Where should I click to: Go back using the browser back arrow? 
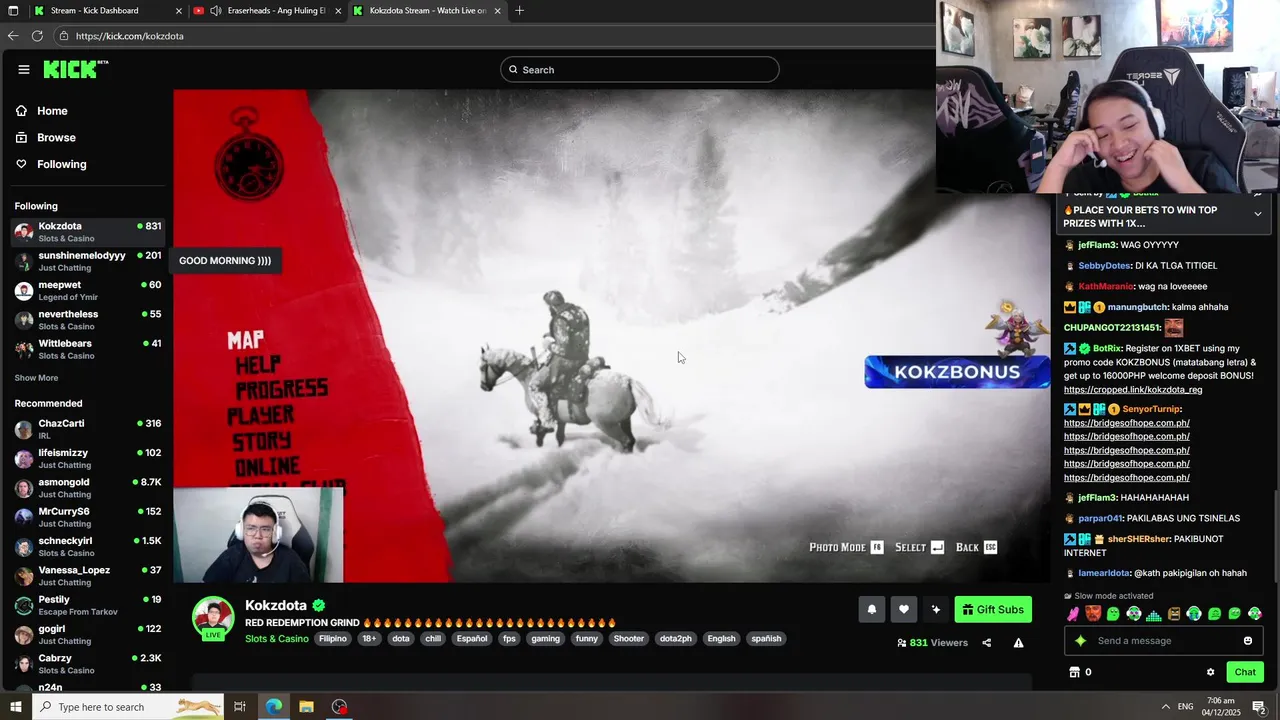[x=13, y=36]
